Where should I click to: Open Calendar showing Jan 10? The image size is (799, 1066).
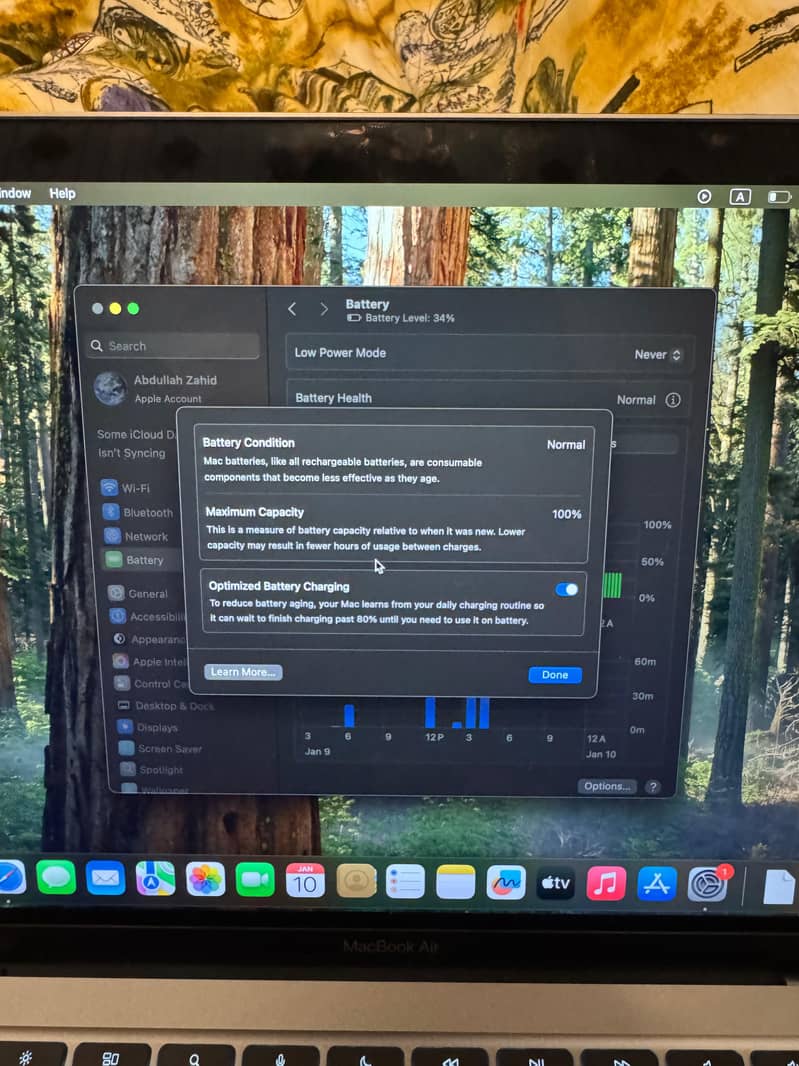(x=305, y=881)
